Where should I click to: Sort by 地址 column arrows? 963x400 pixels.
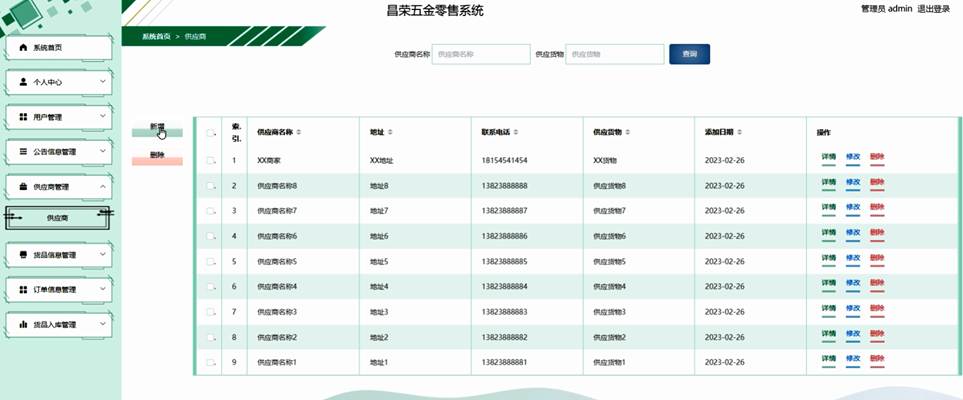pos(390,133)
